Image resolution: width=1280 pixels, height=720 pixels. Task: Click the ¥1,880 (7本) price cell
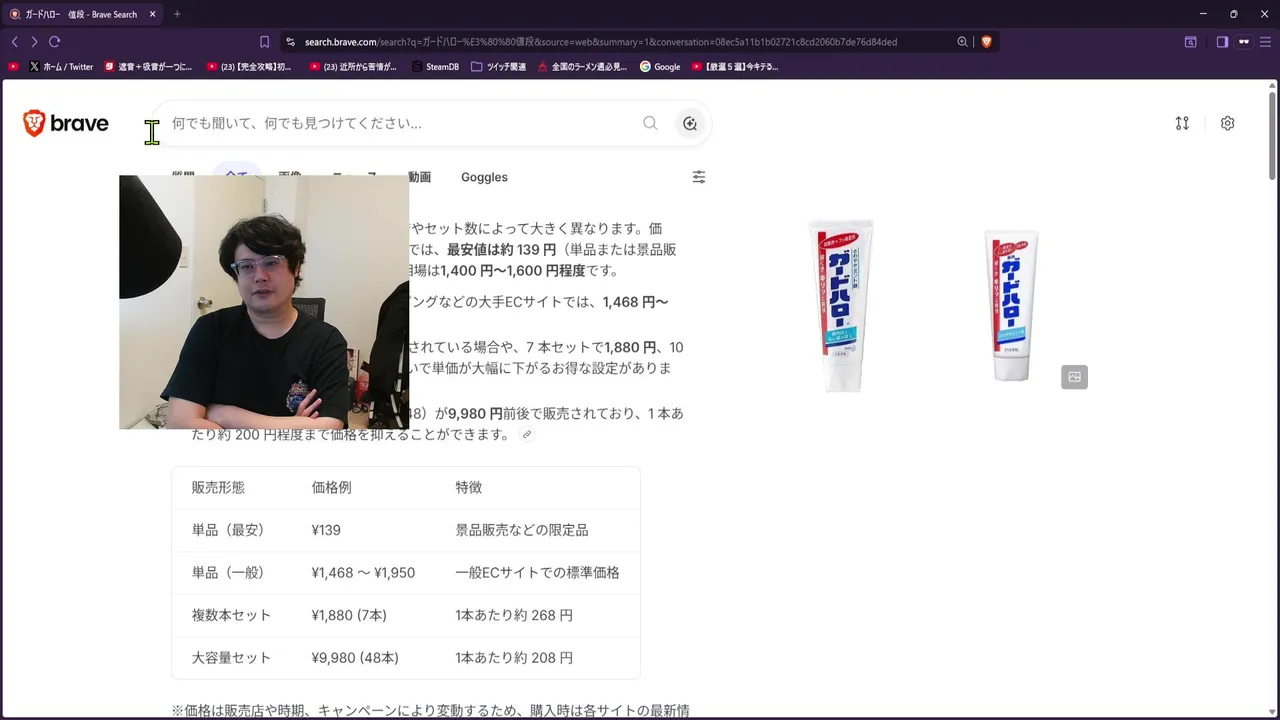coord(349,615)
